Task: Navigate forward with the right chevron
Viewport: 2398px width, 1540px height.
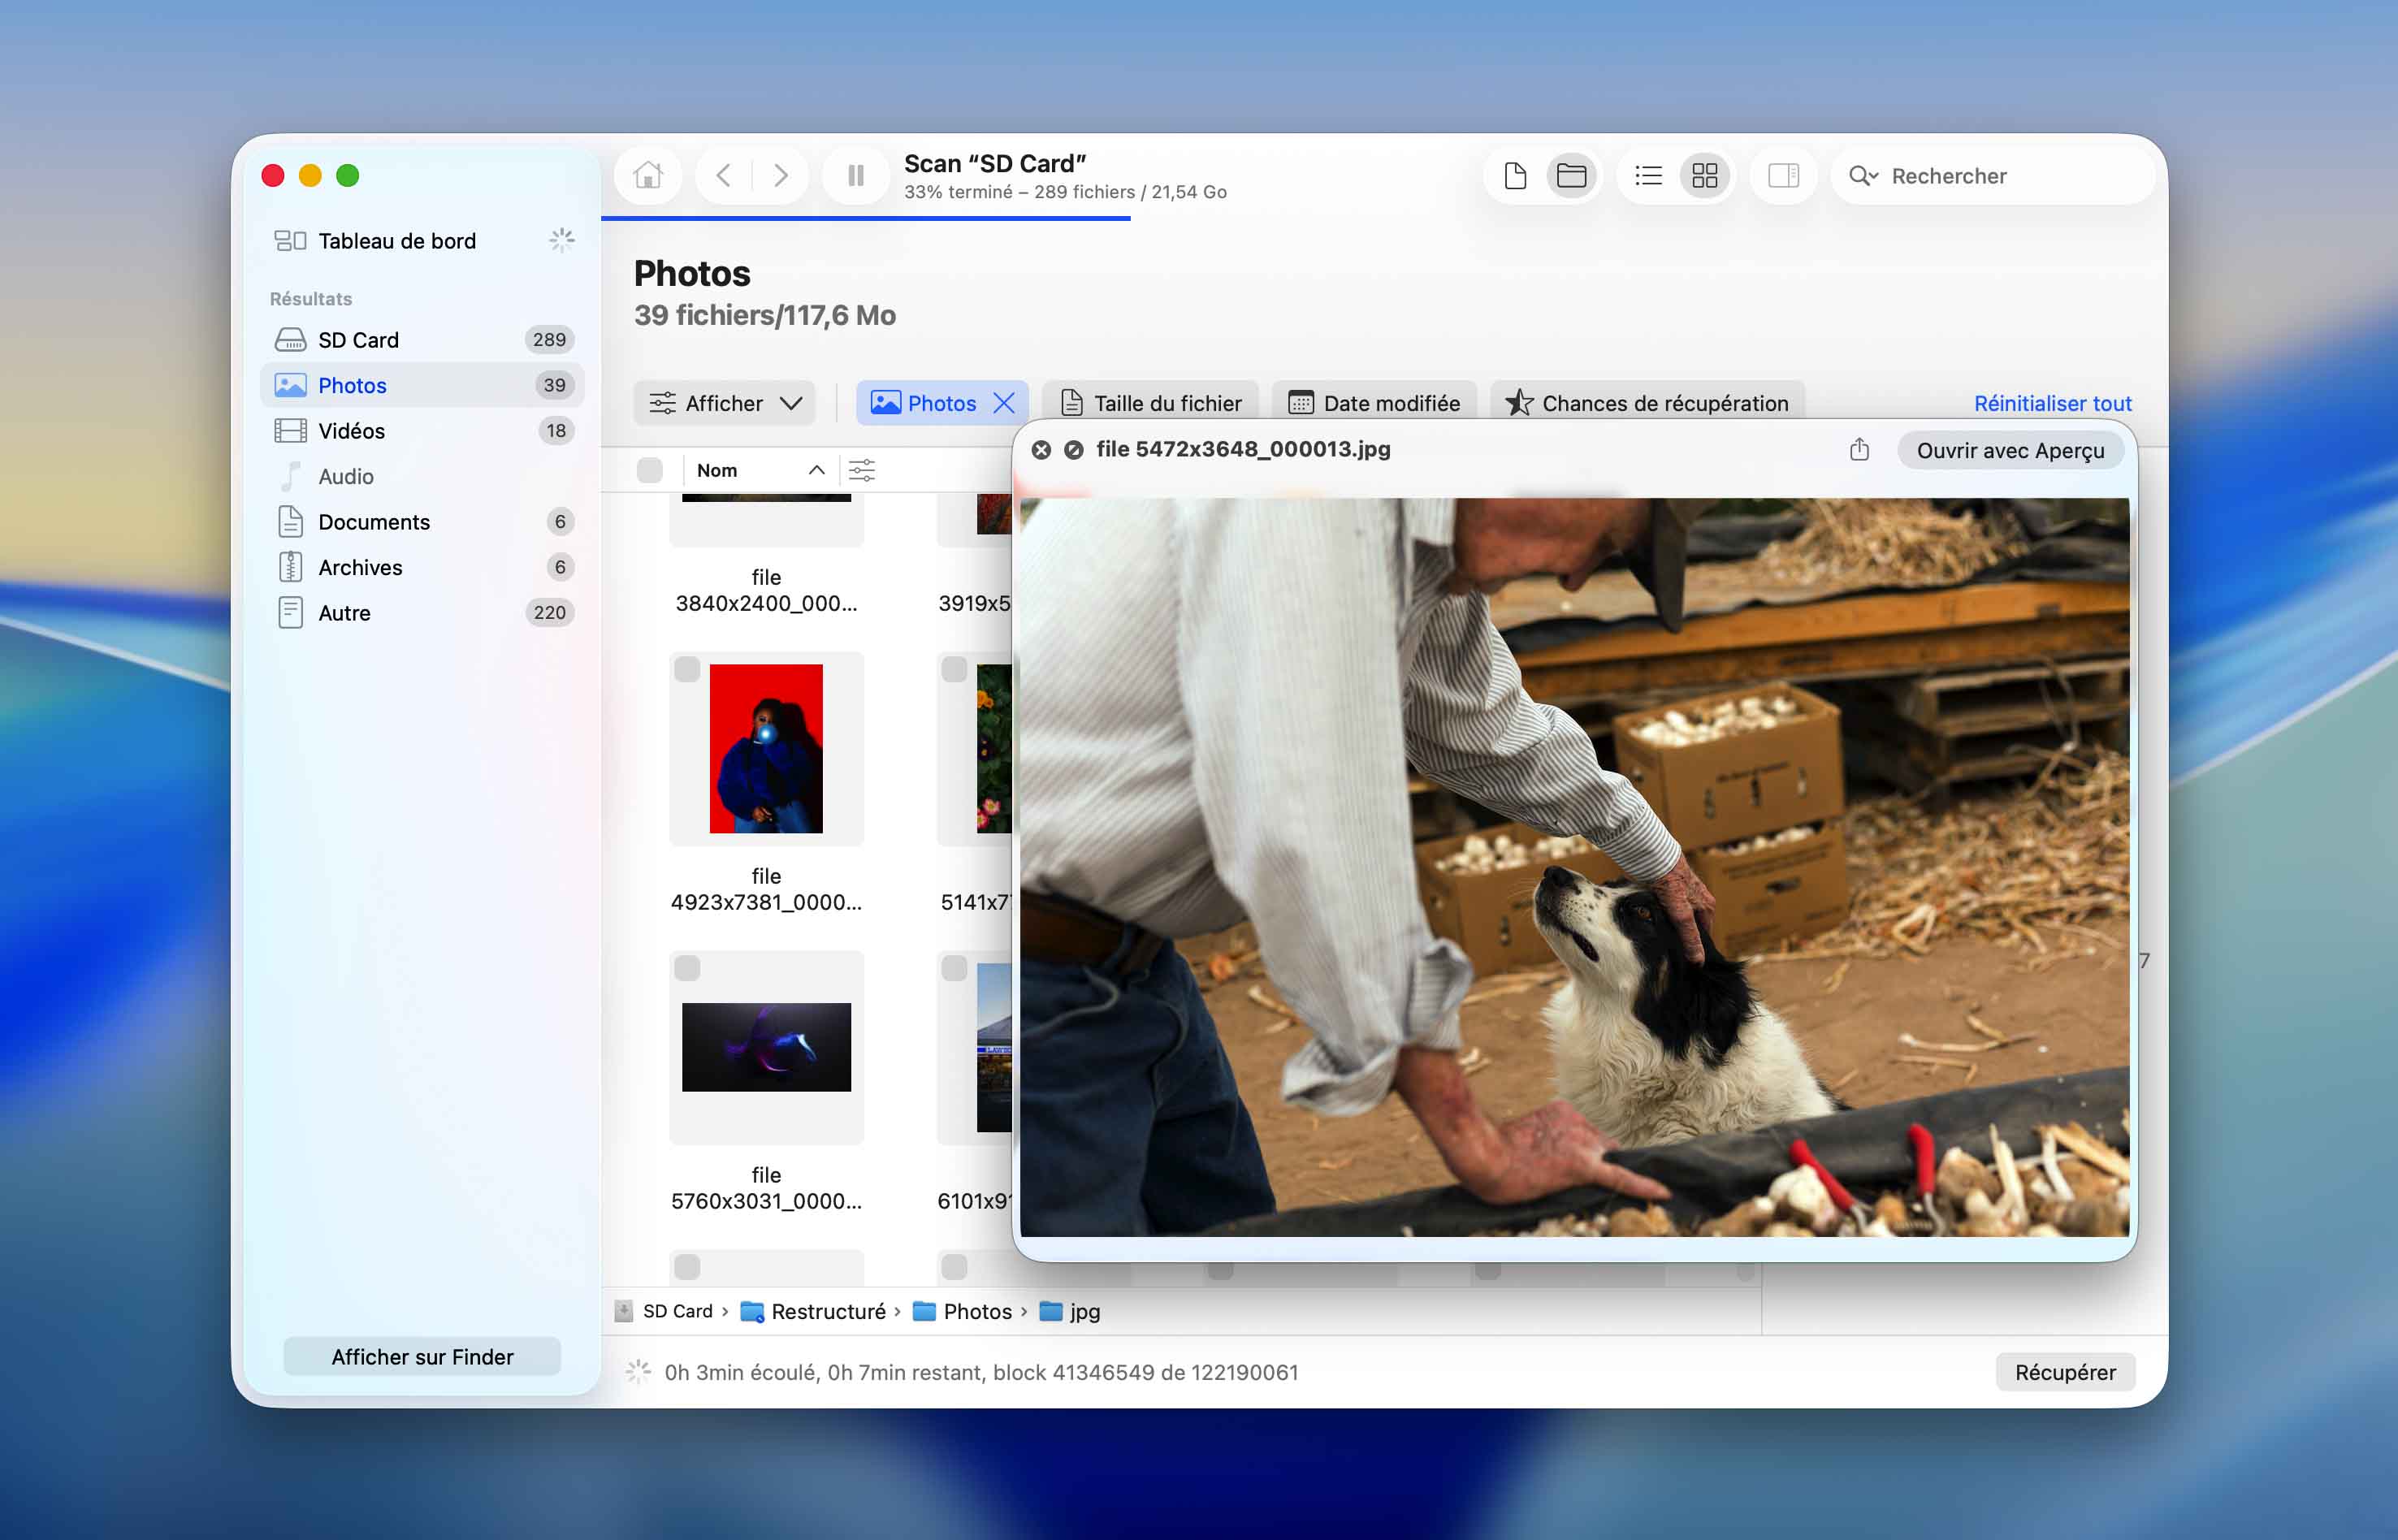Action: [780, 176]
